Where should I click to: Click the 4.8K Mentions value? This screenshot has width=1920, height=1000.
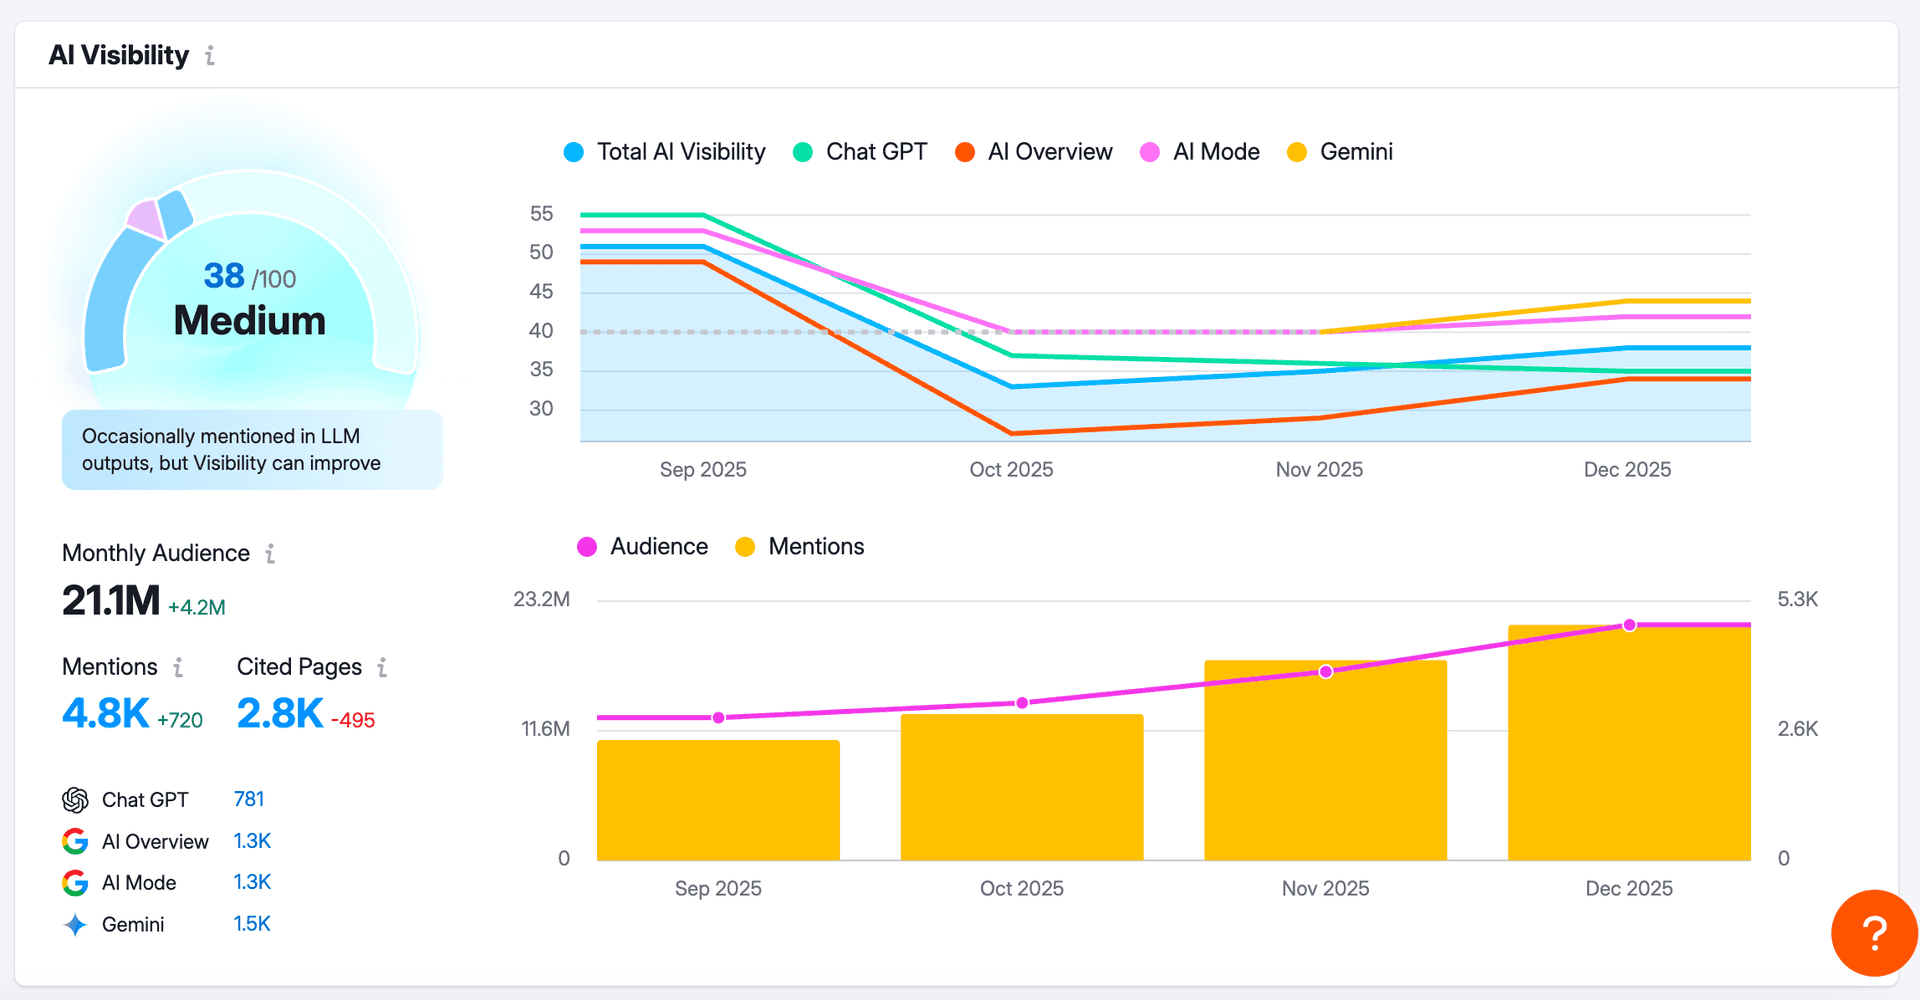tap(105, 714)
